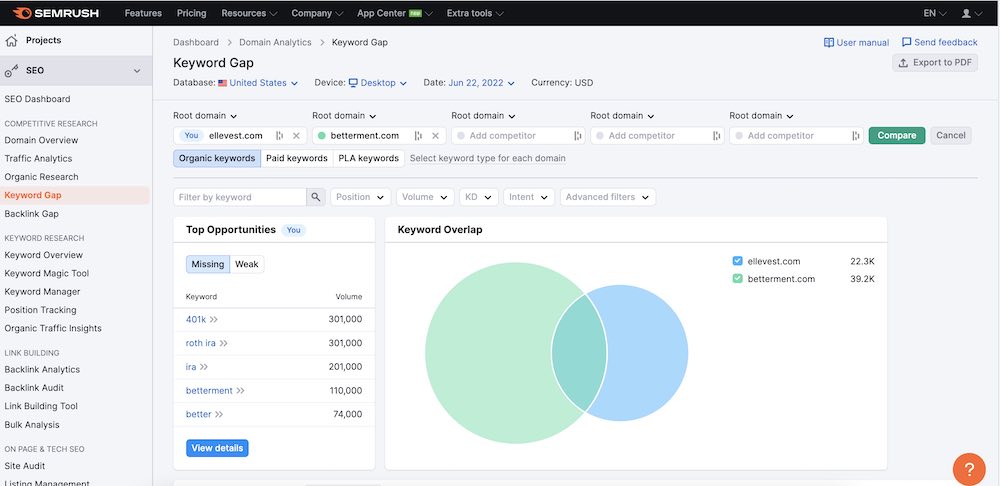Open the Database United States dropdown
Viewport: 1000px width, 486px height.
point(258,83)
